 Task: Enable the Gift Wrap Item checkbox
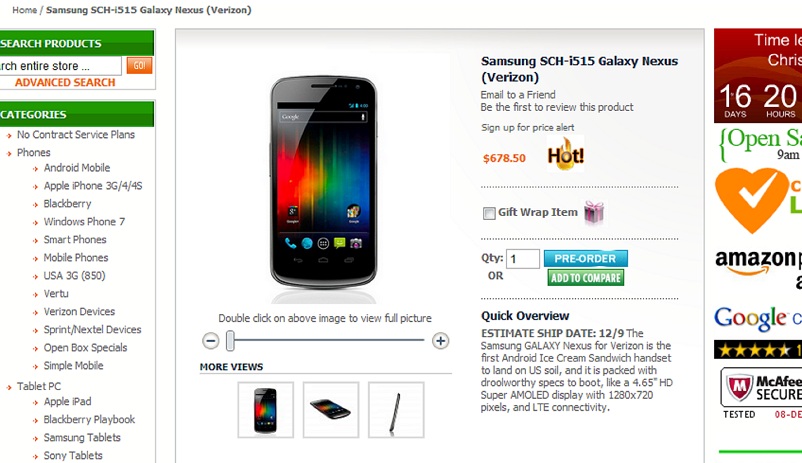(489, 213)
